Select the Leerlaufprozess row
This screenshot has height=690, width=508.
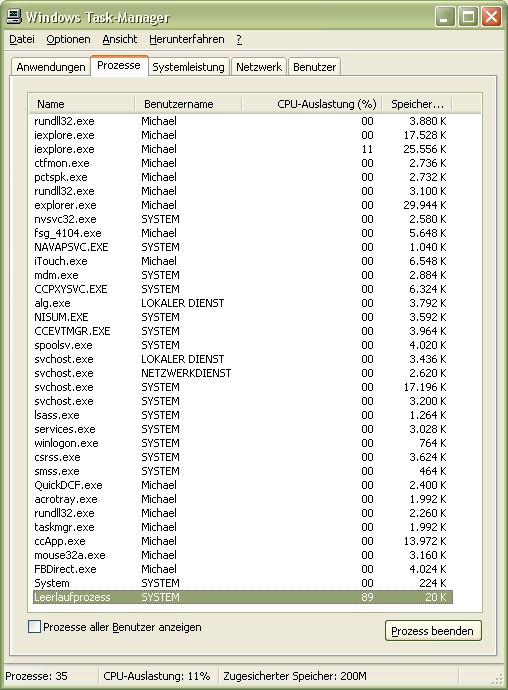click(243, 597)
